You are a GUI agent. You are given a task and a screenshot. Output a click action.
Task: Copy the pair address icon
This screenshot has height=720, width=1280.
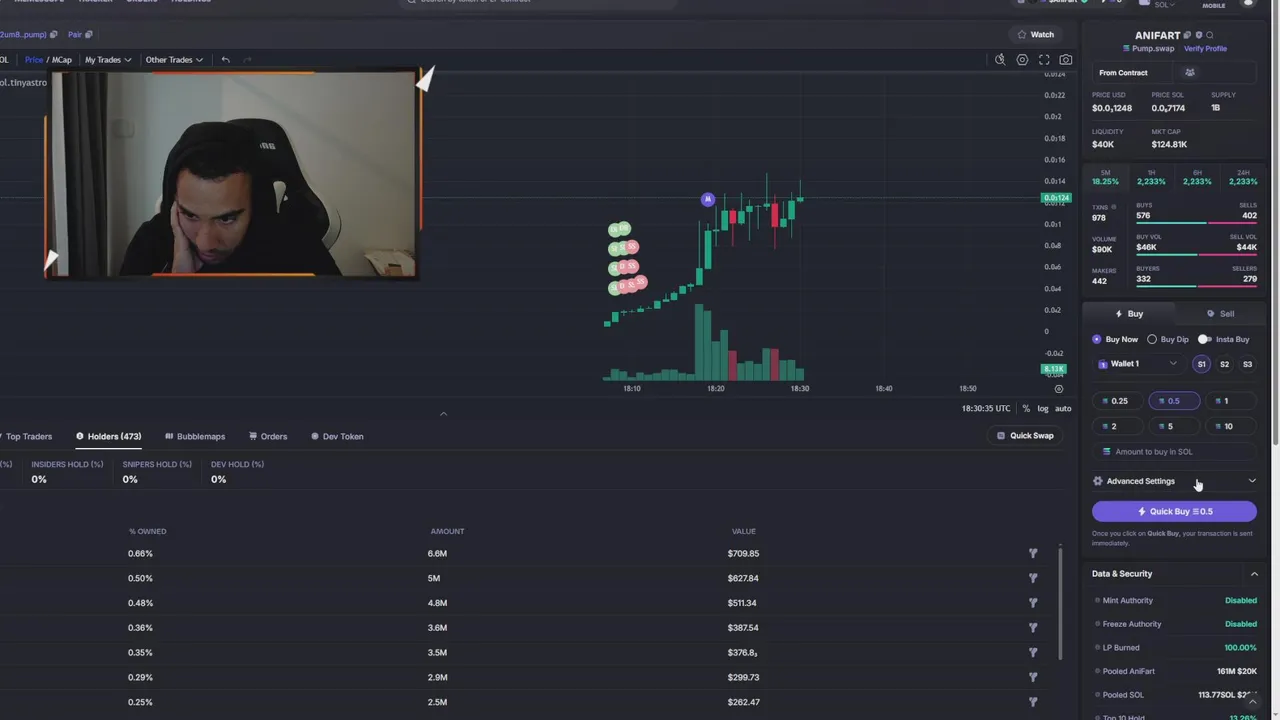tap(89, 35)
